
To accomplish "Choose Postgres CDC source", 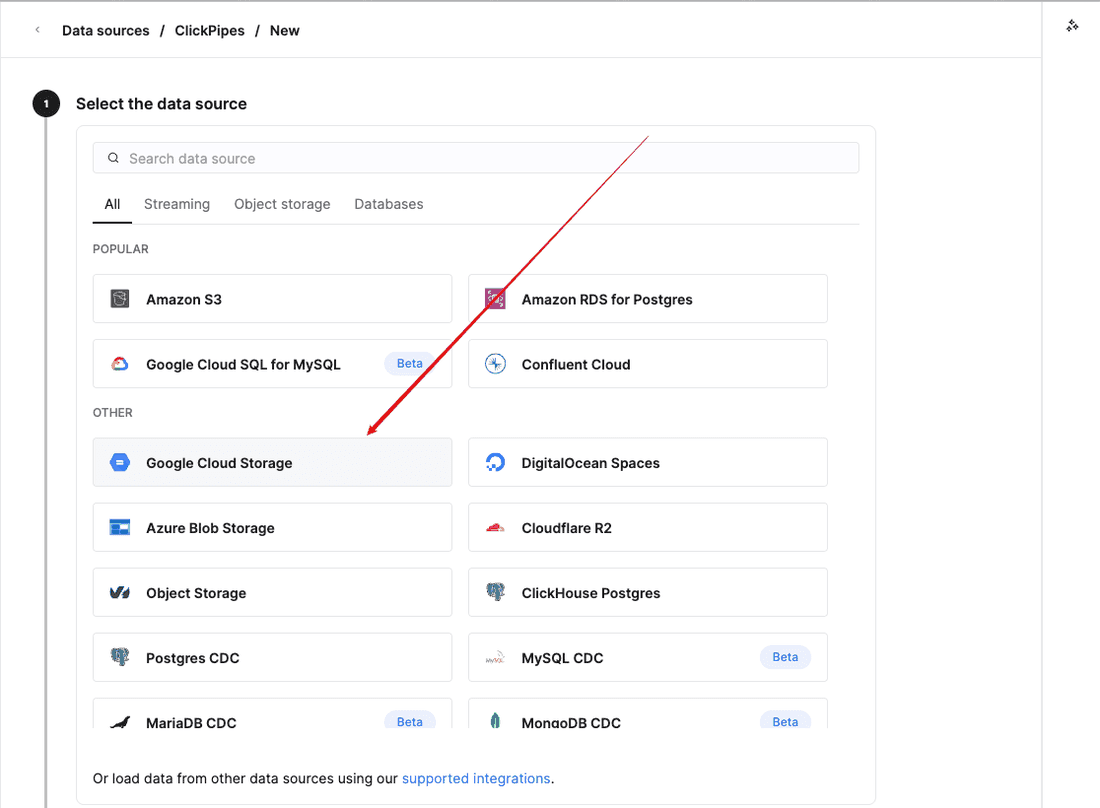I will tap(272, 657).
